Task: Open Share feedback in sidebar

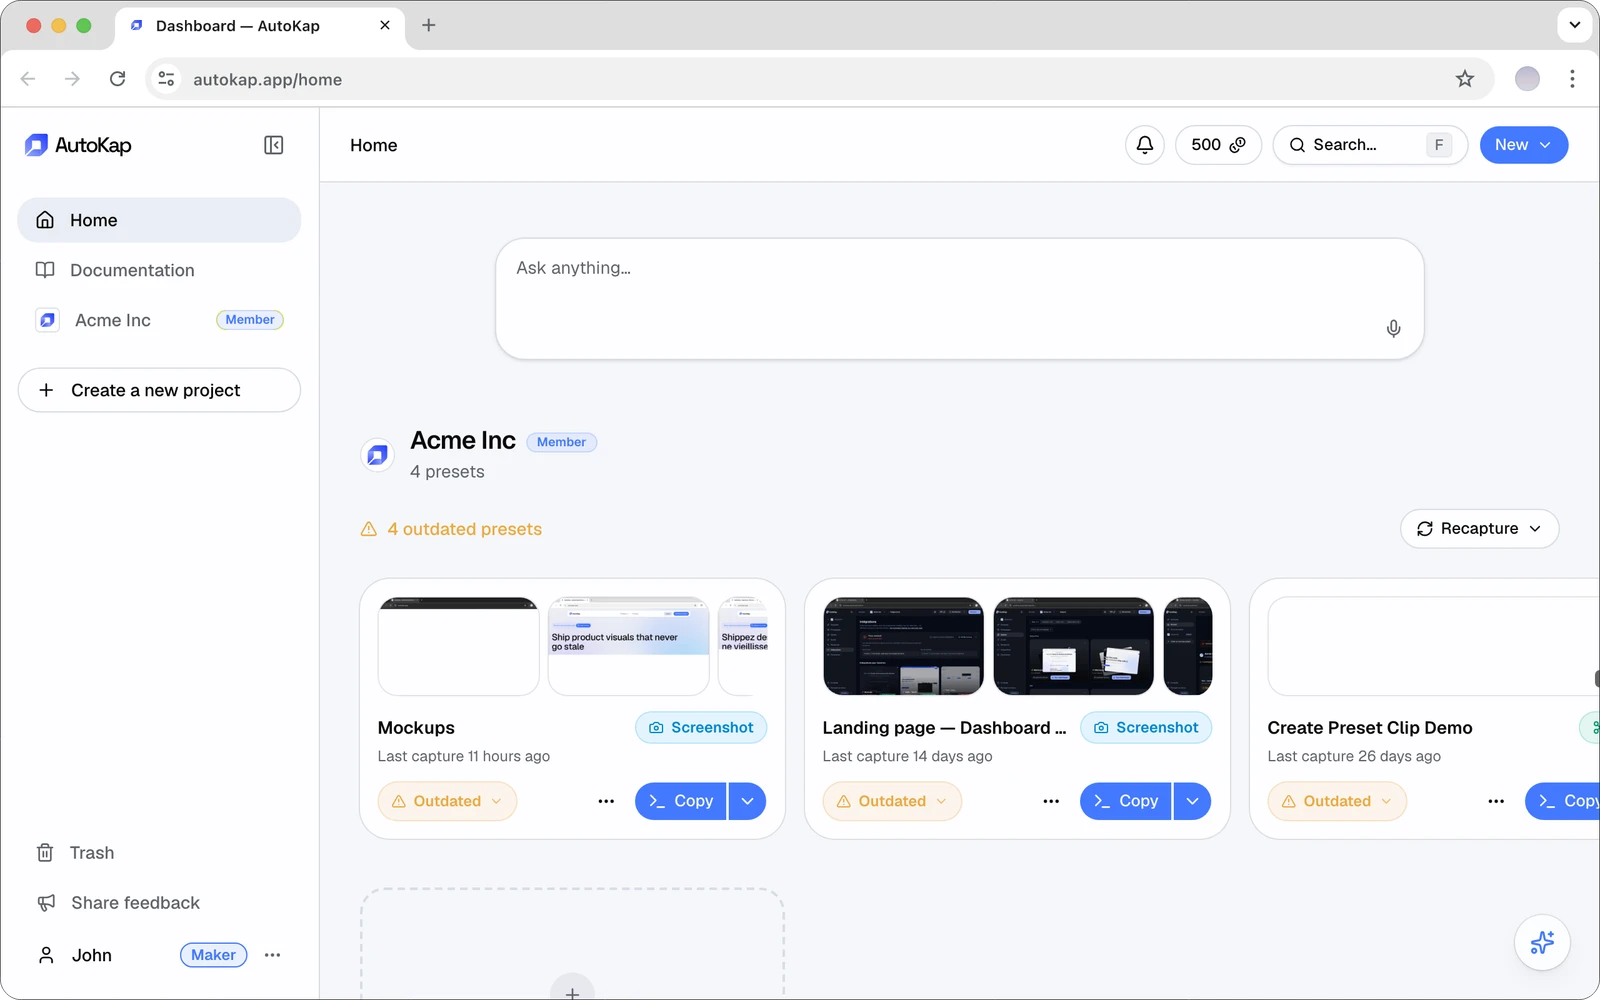Action: 159,903
